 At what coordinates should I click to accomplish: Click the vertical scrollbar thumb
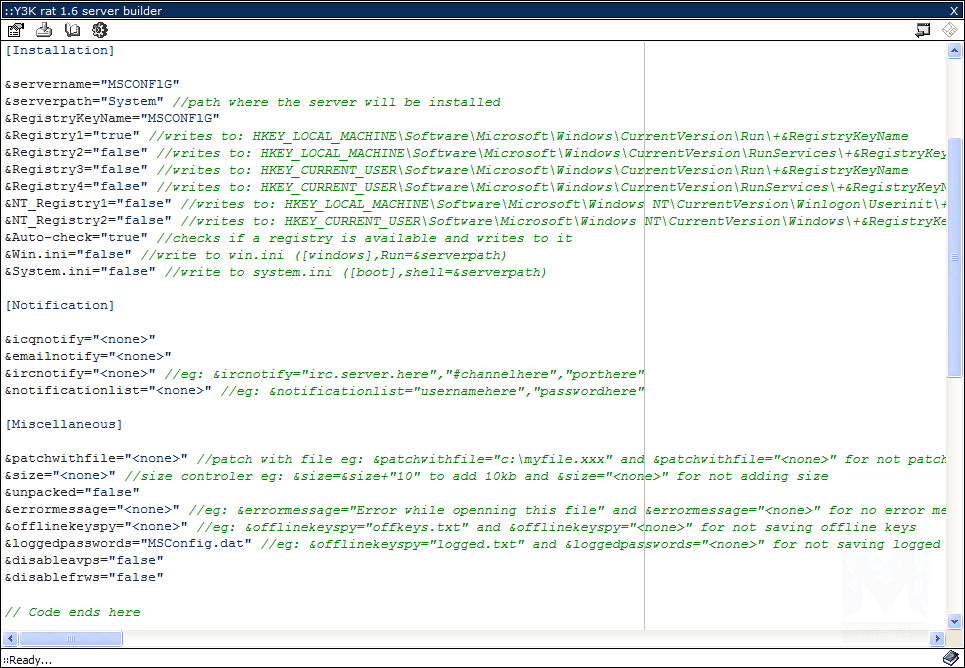[x=954, y=257]
